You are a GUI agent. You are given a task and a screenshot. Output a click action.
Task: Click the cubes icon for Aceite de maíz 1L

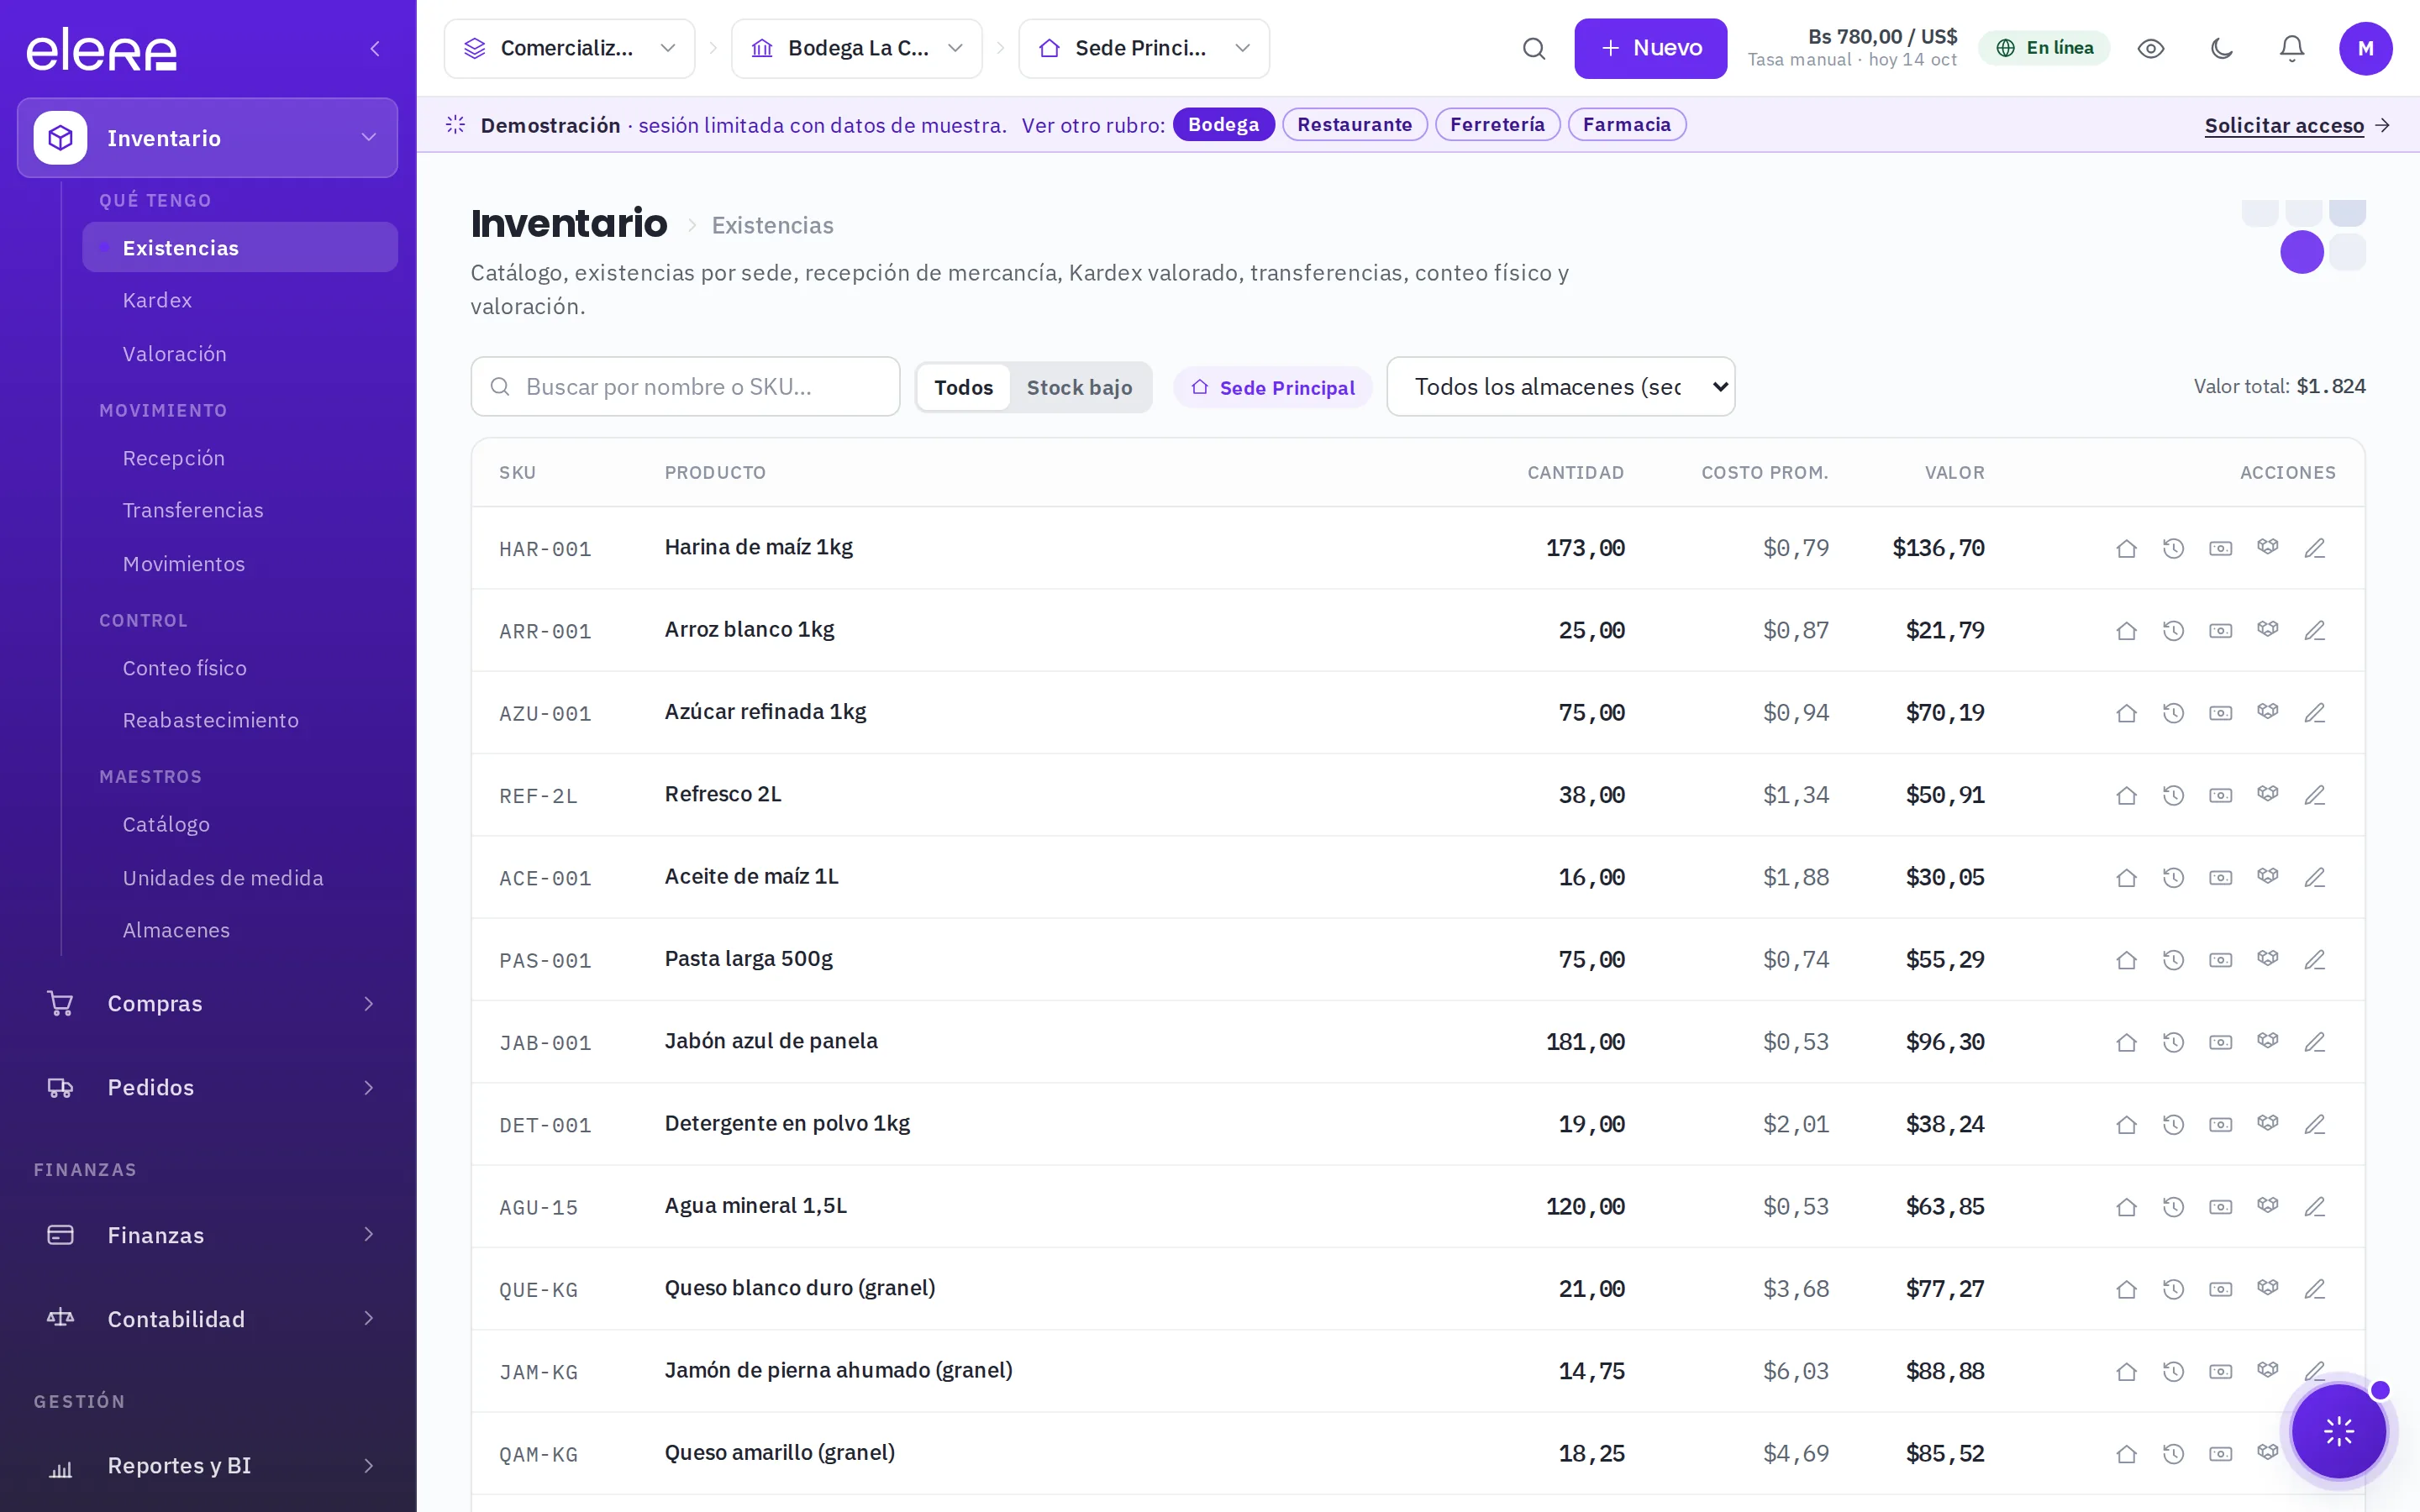coord(2267,877)
